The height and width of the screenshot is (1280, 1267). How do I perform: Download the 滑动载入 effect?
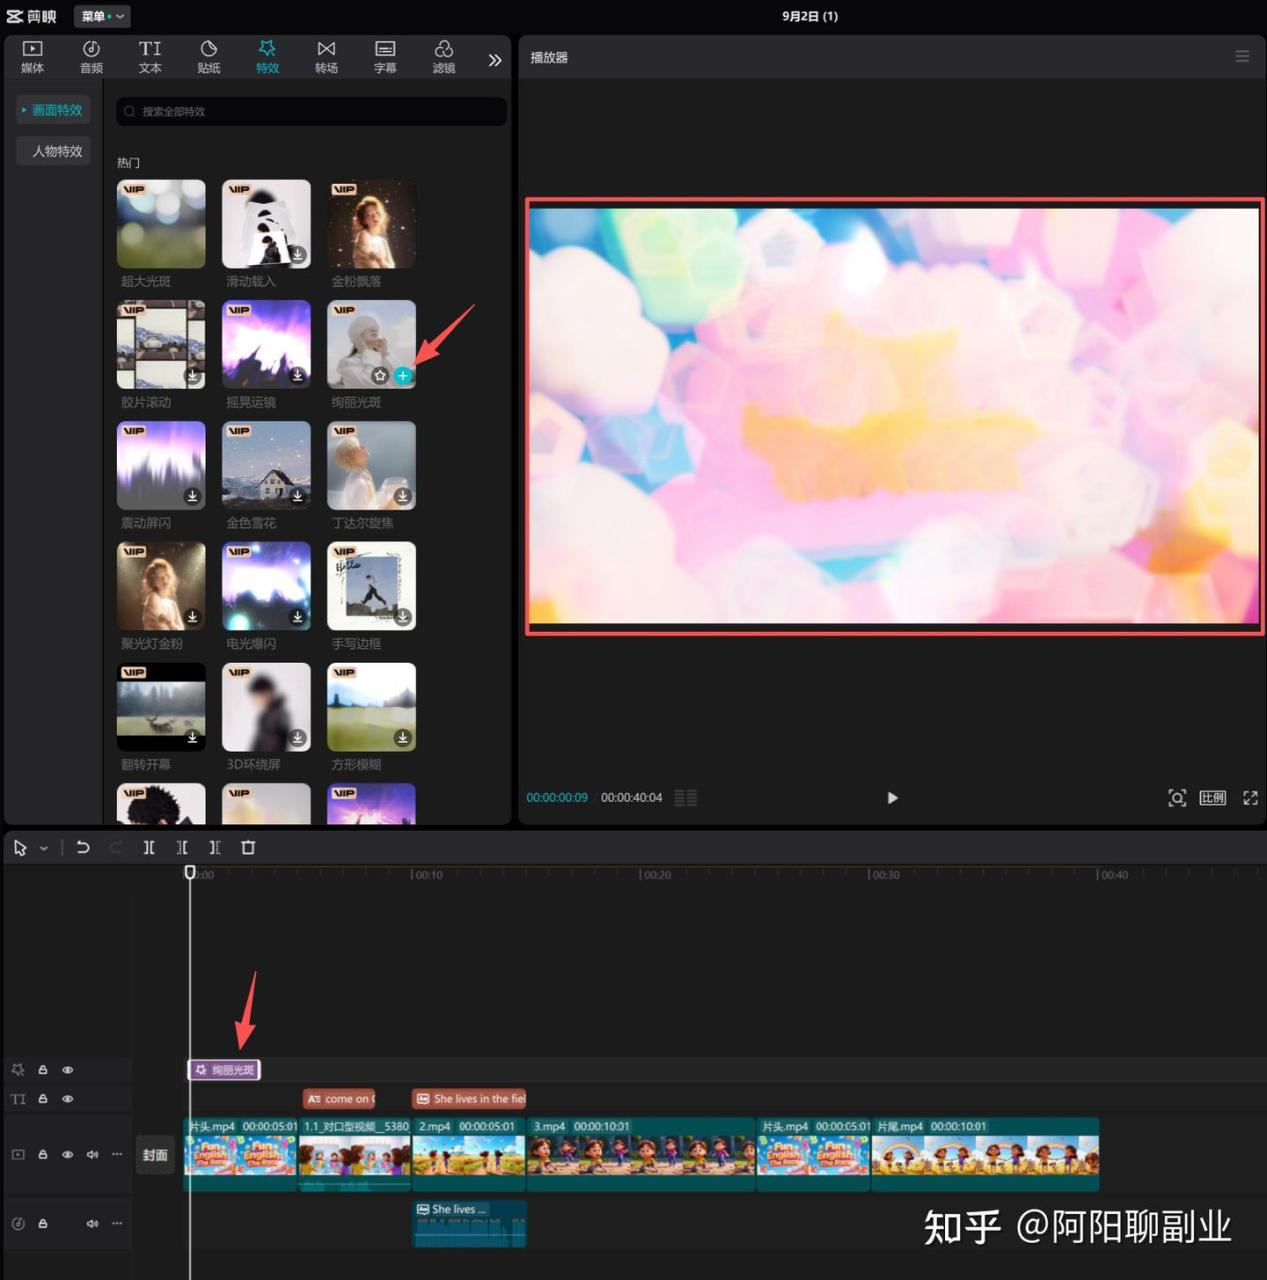[297, 255]
